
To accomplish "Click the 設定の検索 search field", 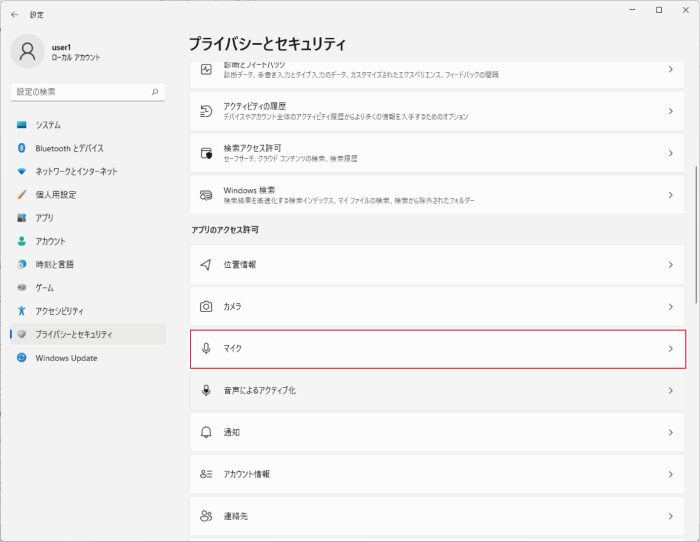I will pos(88,92).
